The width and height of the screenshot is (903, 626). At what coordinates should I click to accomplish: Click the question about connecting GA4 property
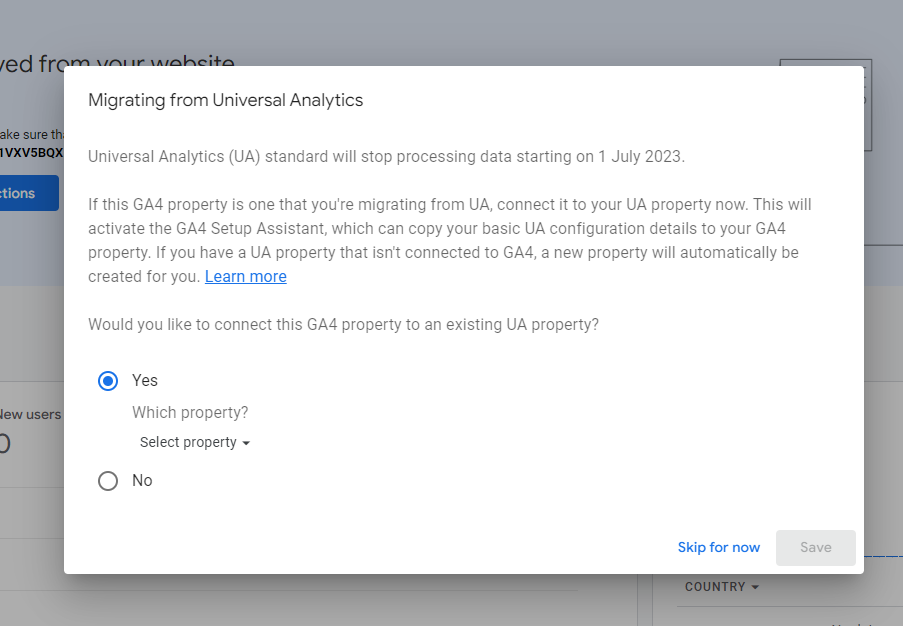(x=343, y=324)
